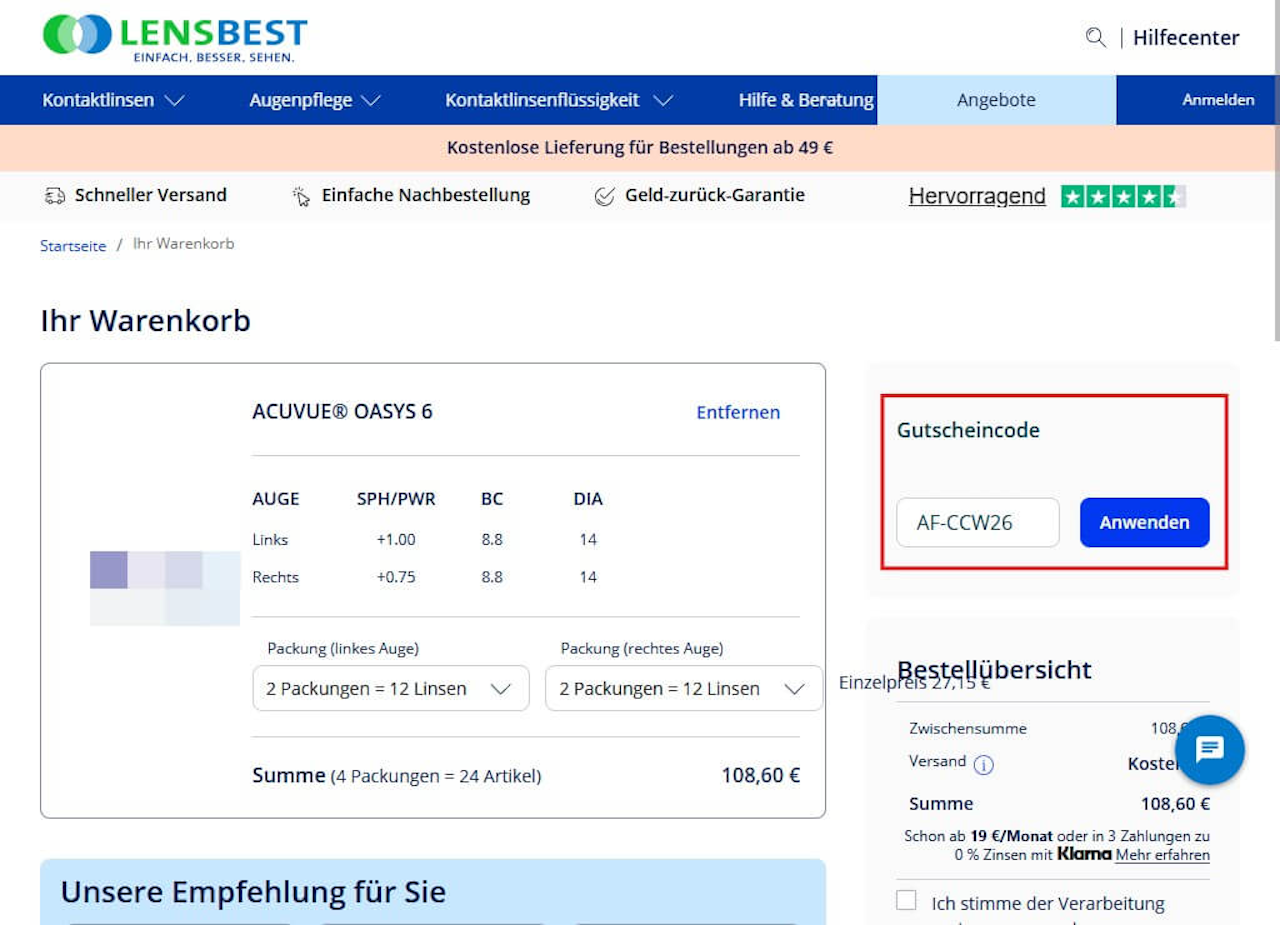Screen dimensions: 1280x925
Task: Click Anmelden to sign in
Action: [1218, 100]
